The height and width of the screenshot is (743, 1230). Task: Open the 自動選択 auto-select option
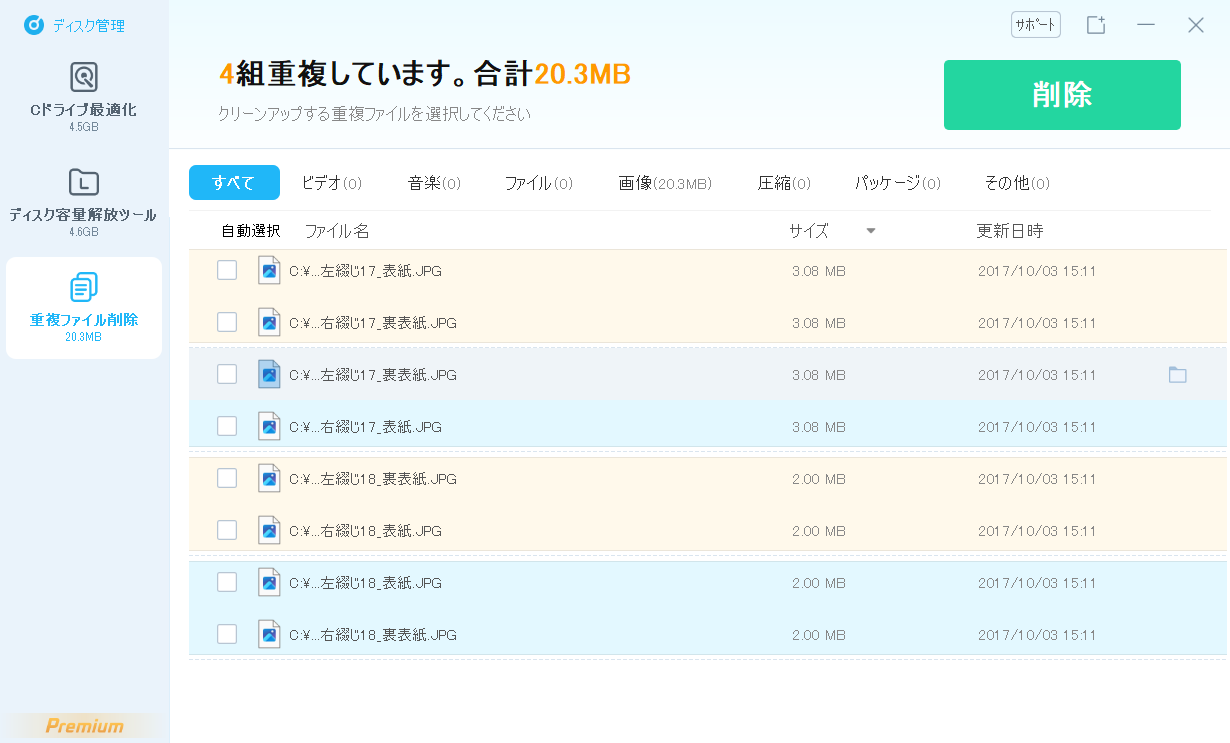(250, 231)
